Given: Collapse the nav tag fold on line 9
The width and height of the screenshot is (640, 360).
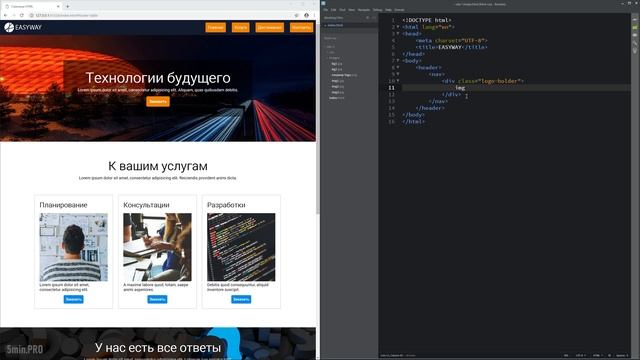Looking at the screenshot, I should tap(398, 74).
